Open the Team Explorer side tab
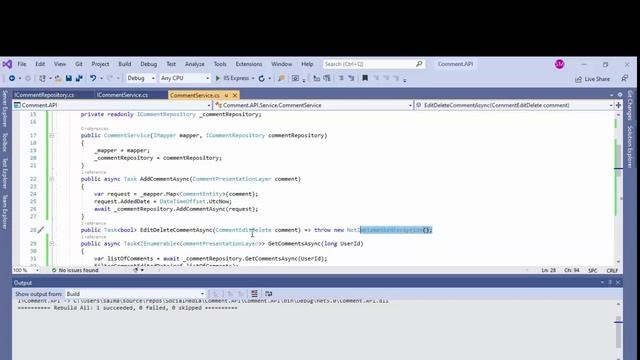This screenshot has height=360, width=640. 5,211
